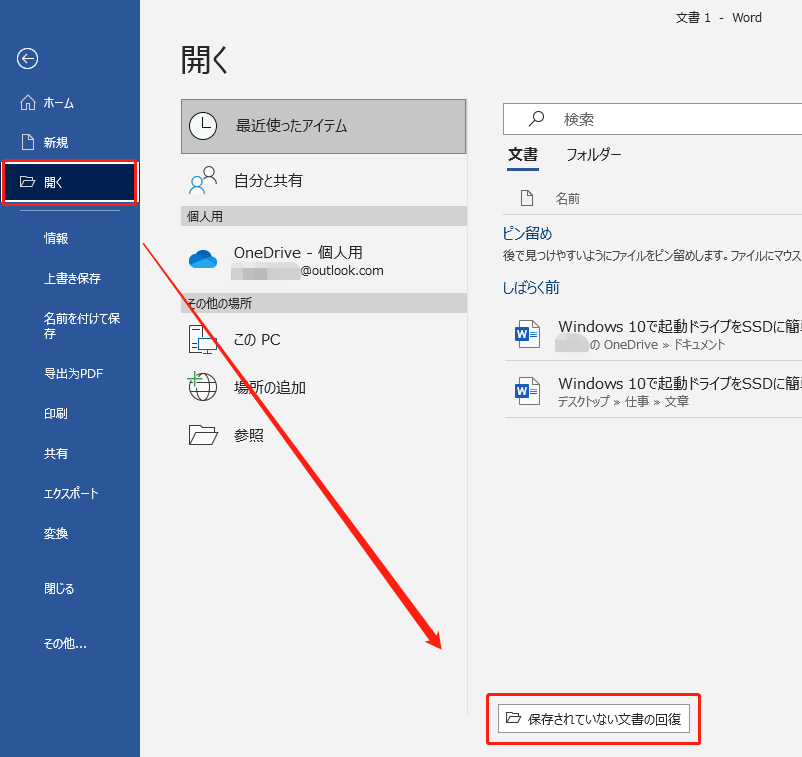Select エクスポート in the sidebar

[x=71, y=493]
